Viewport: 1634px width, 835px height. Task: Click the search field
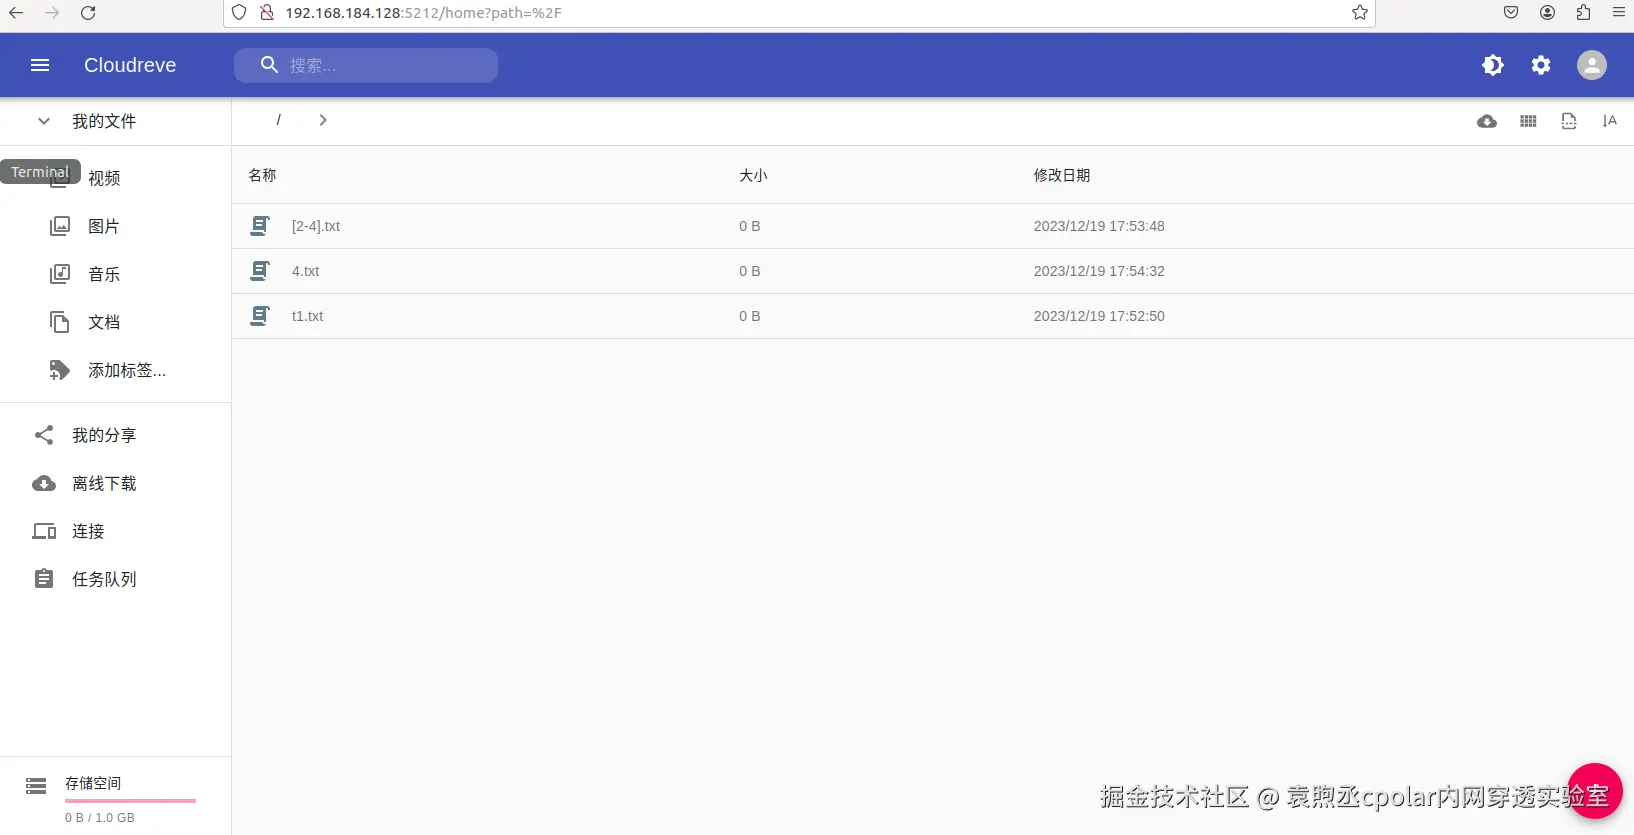366,65
